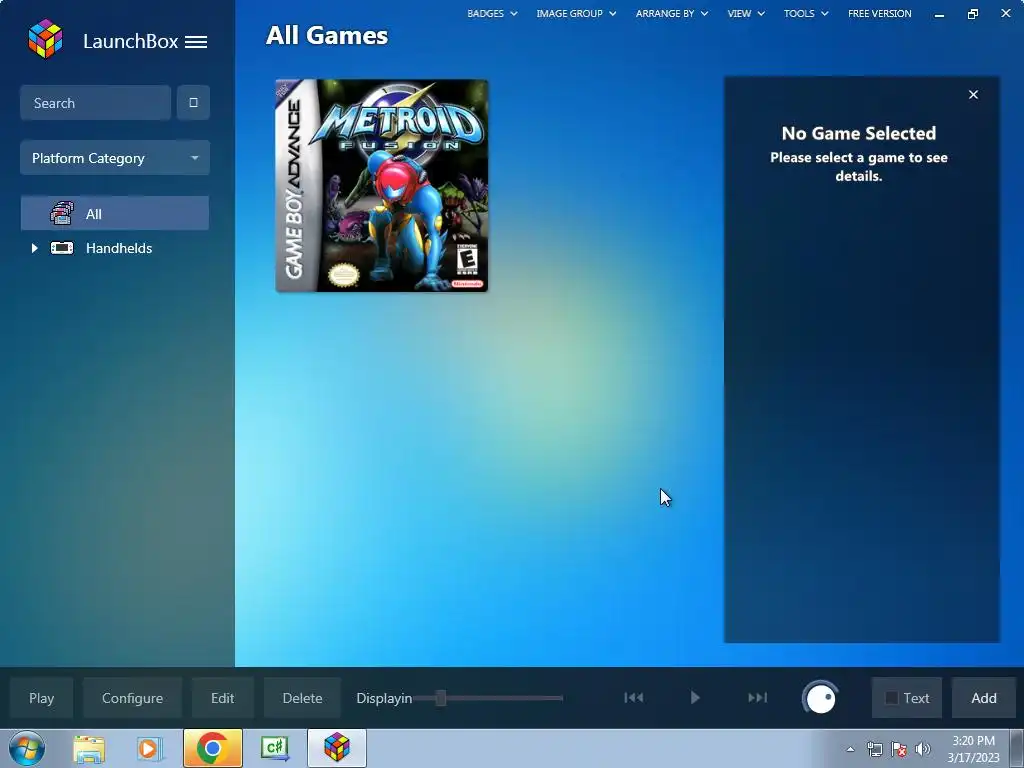
Task: Start music playback with the play icon
Action: coord(695,697)
